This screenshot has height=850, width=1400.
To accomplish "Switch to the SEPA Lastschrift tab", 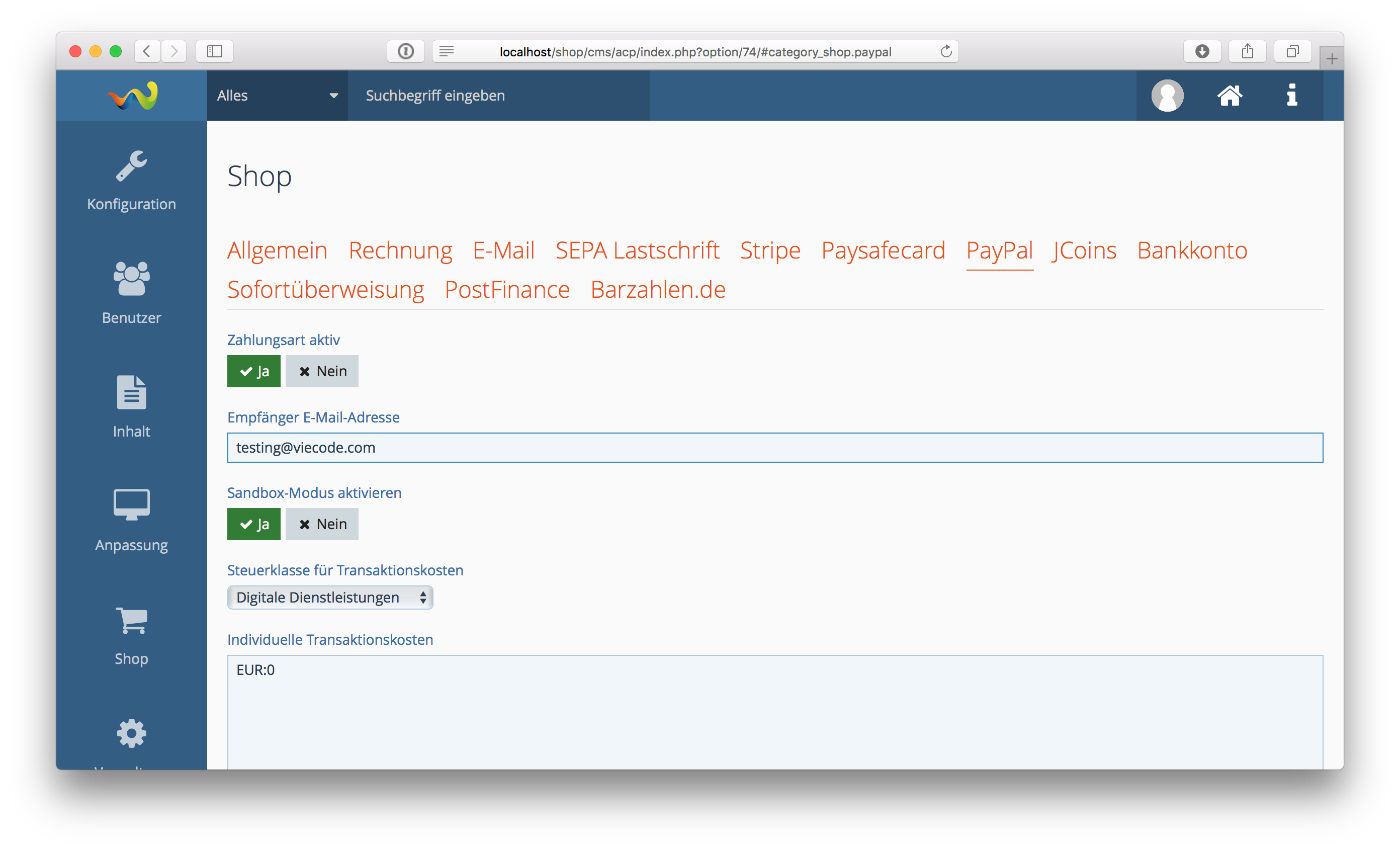I will pyautogui.click(x=637, y=251).
